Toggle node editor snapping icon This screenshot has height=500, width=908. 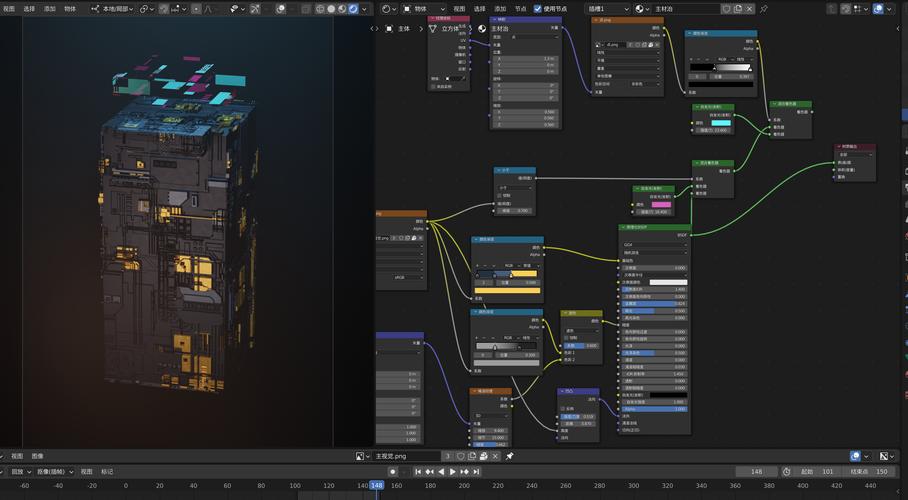tap(846, 9)
